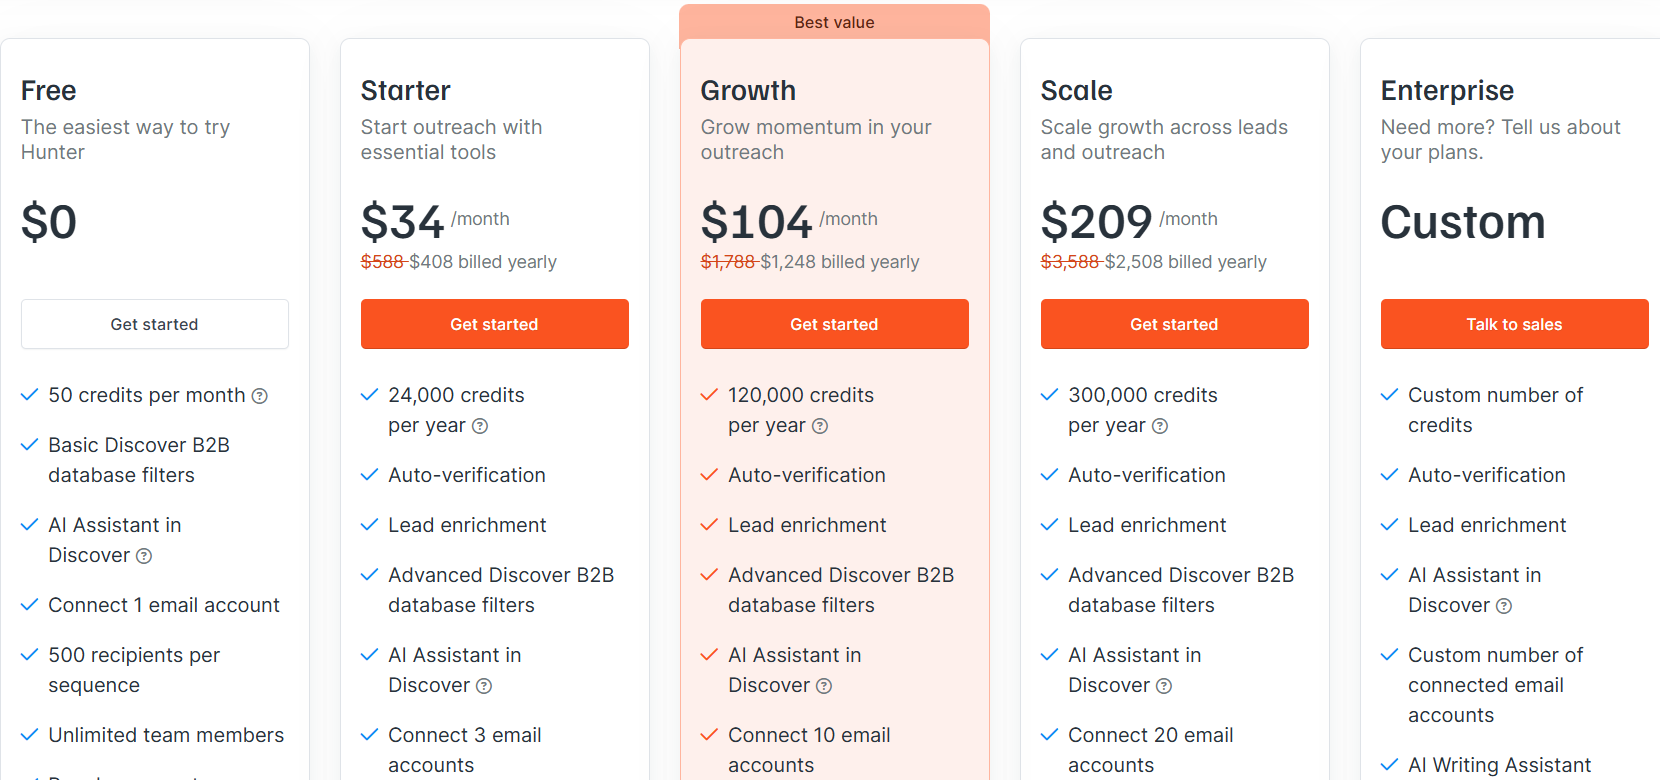Click the 120,000 credits per year help icon

pyautogui.click(x=820, y=425)
